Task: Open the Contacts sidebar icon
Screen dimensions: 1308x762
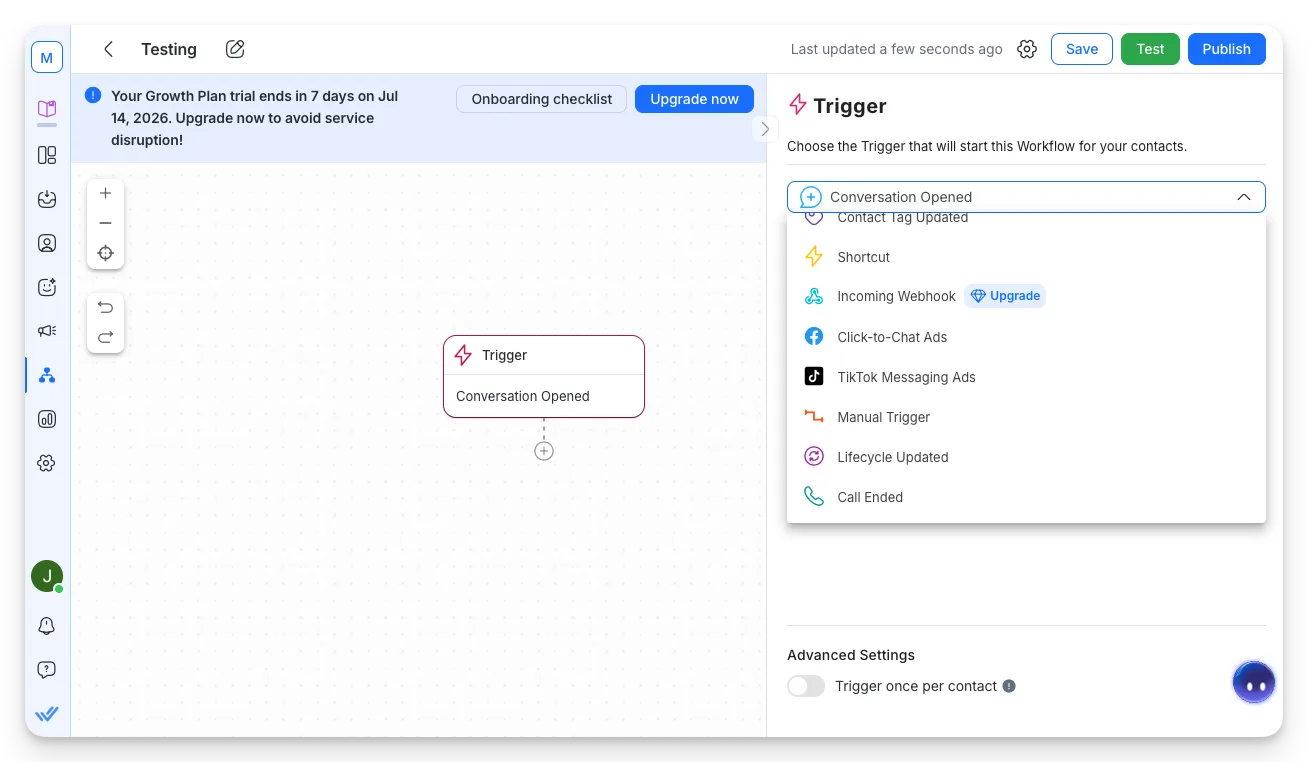Action: 47,243
